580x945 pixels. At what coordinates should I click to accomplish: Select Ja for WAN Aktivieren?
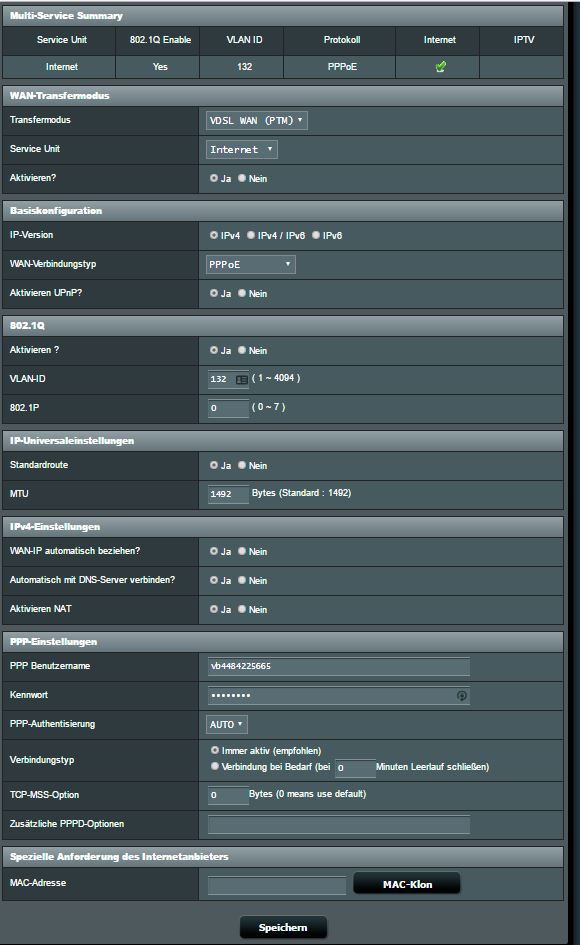tap(214, 178)
